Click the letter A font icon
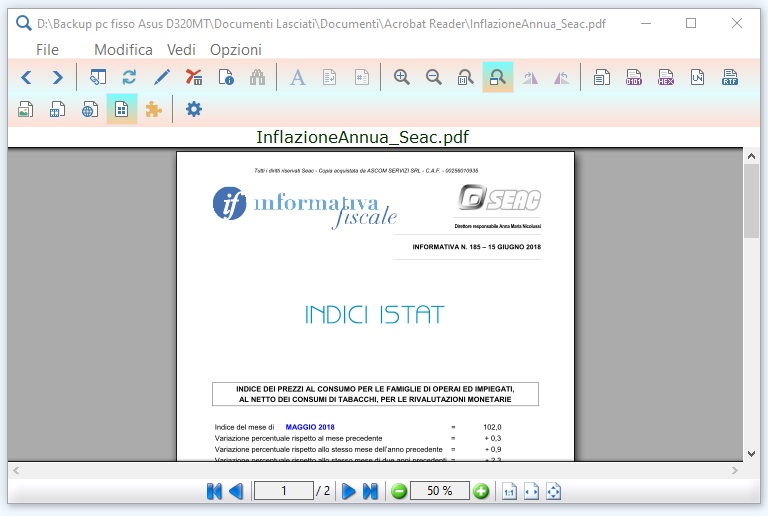 coord(298,77)
